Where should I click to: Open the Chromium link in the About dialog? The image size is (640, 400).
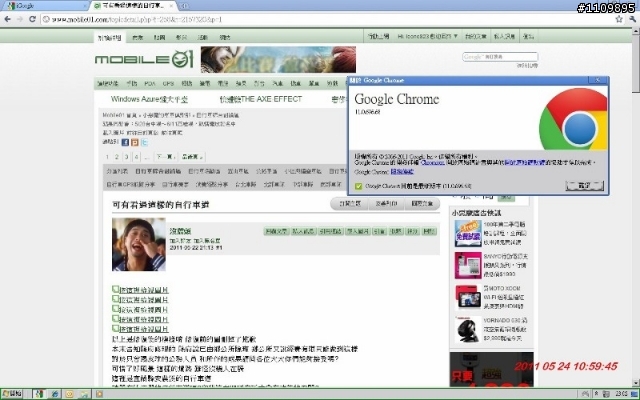pyautogui.click(x=432, y=162)
